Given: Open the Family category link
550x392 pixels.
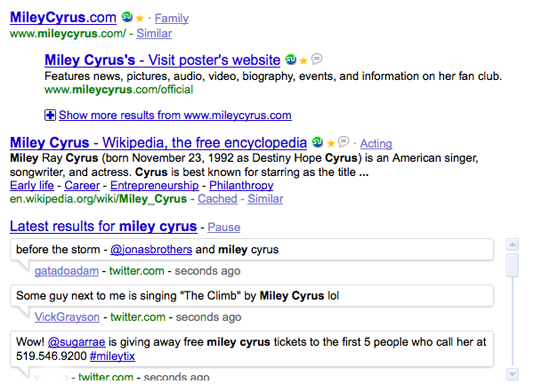Looking at the screenshot, I should coord(172,18).
